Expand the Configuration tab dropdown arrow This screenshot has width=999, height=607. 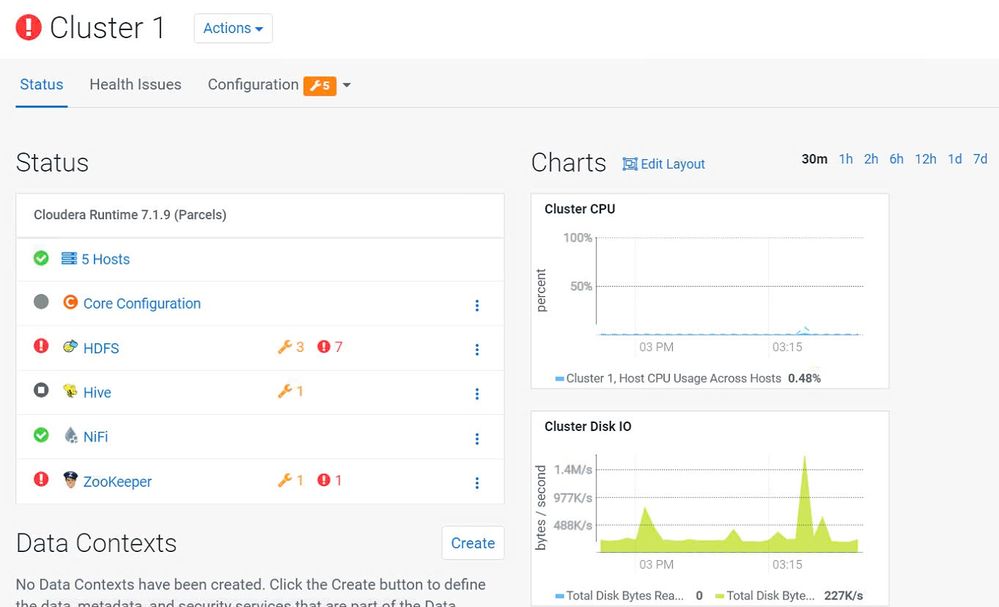[347, 85]
